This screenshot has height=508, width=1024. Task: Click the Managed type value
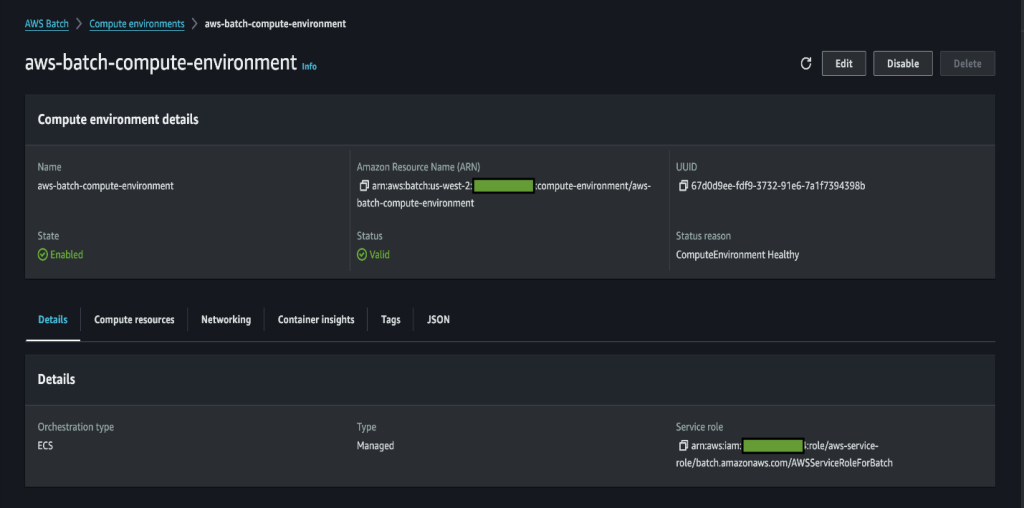coord(376,446)
